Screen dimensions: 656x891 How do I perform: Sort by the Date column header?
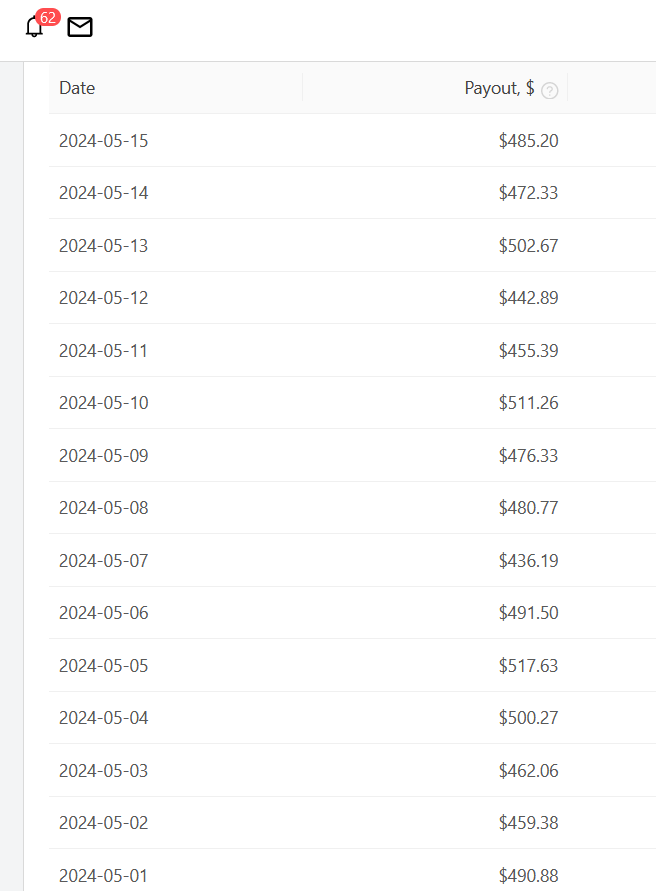tap(77, 88)
